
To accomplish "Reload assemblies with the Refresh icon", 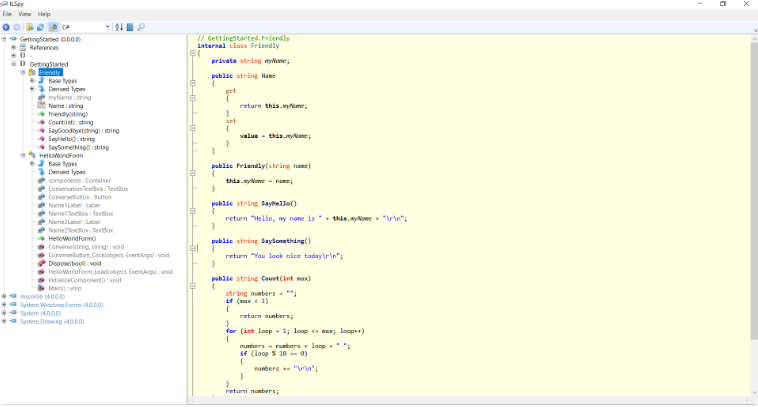I will pos(41,27).
